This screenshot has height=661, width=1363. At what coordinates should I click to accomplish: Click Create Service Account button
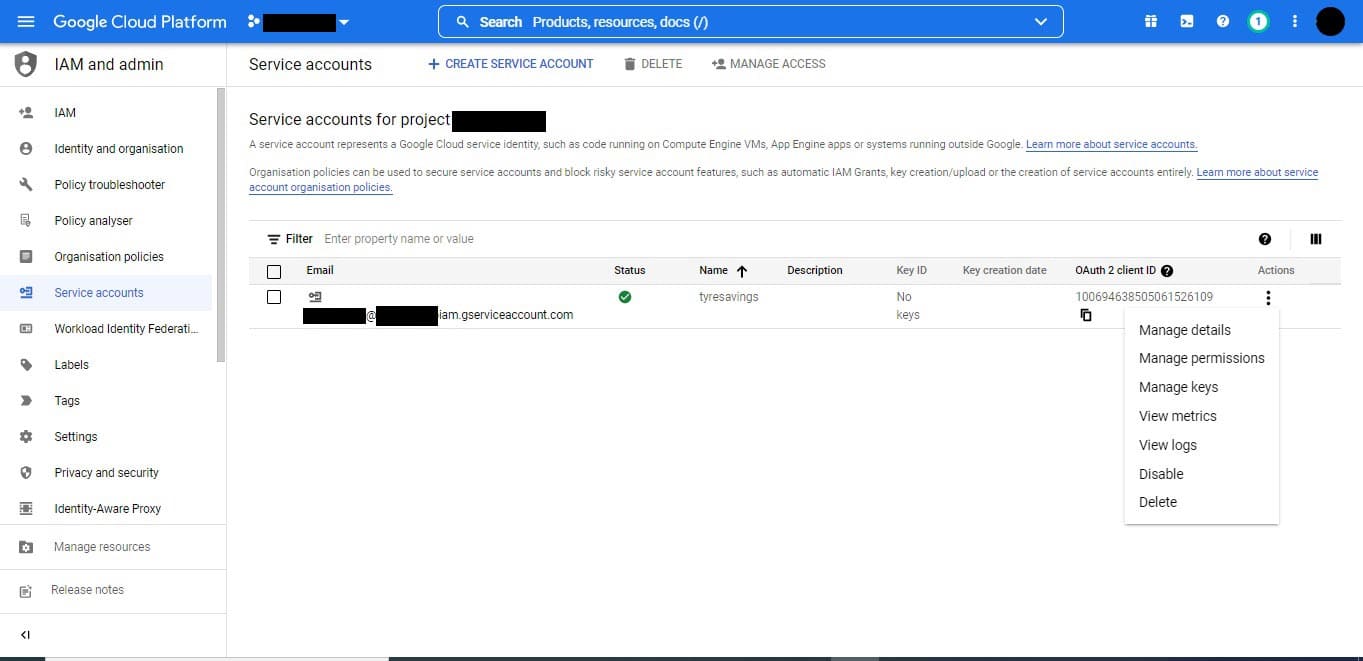point(510,64)
